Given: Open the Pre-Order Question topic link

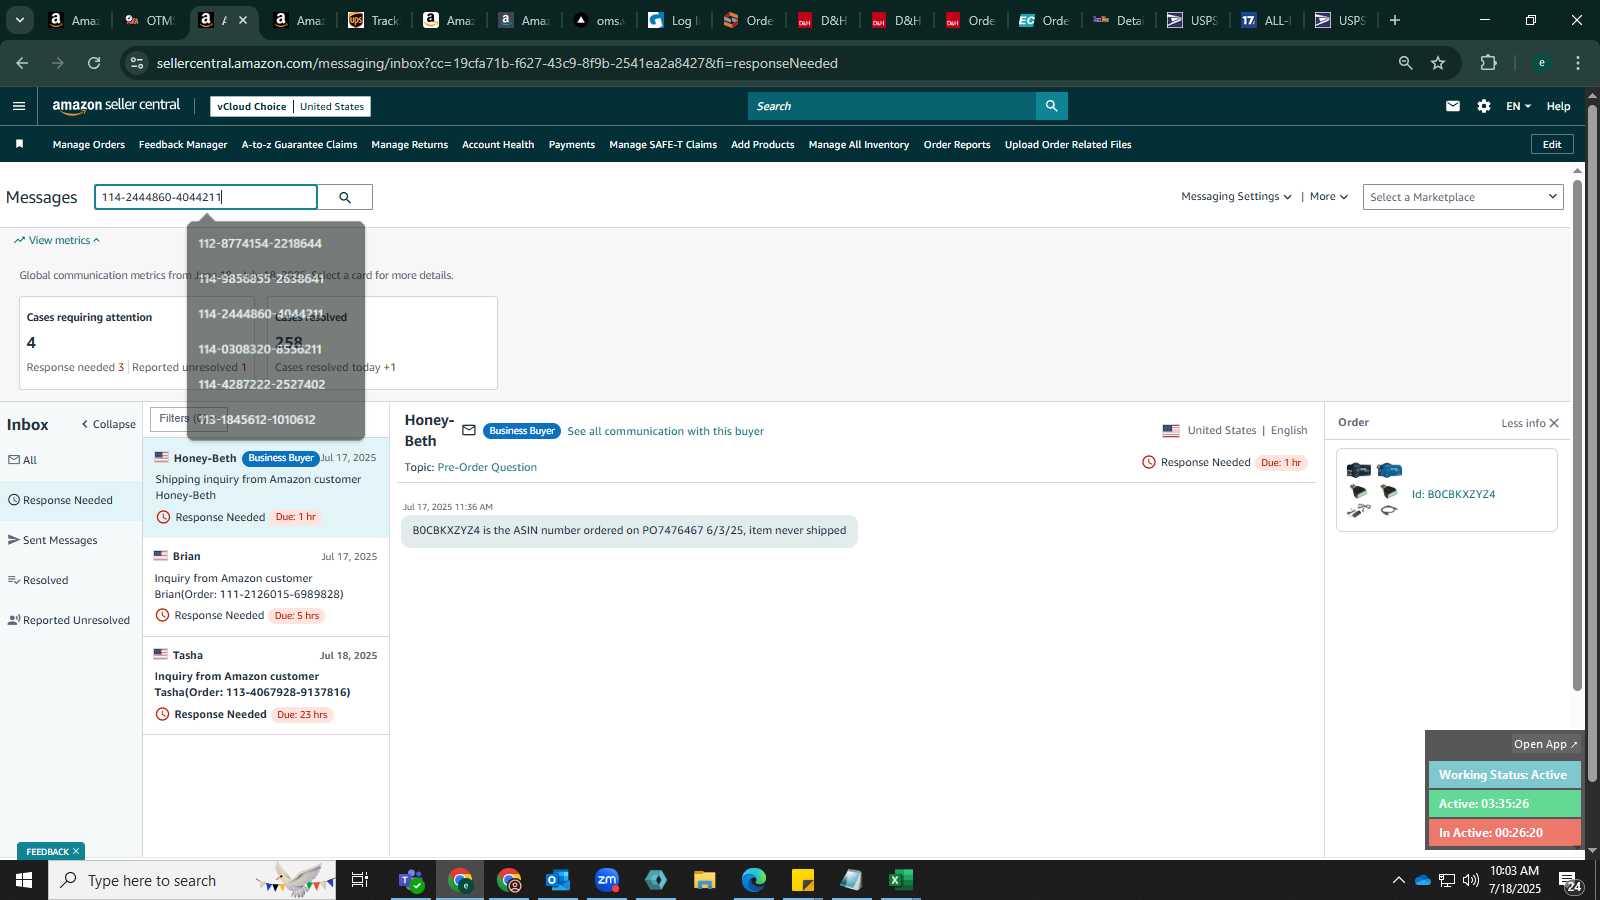Looking at the screenshot, I should pyautogui.click(x=487, y=467).
